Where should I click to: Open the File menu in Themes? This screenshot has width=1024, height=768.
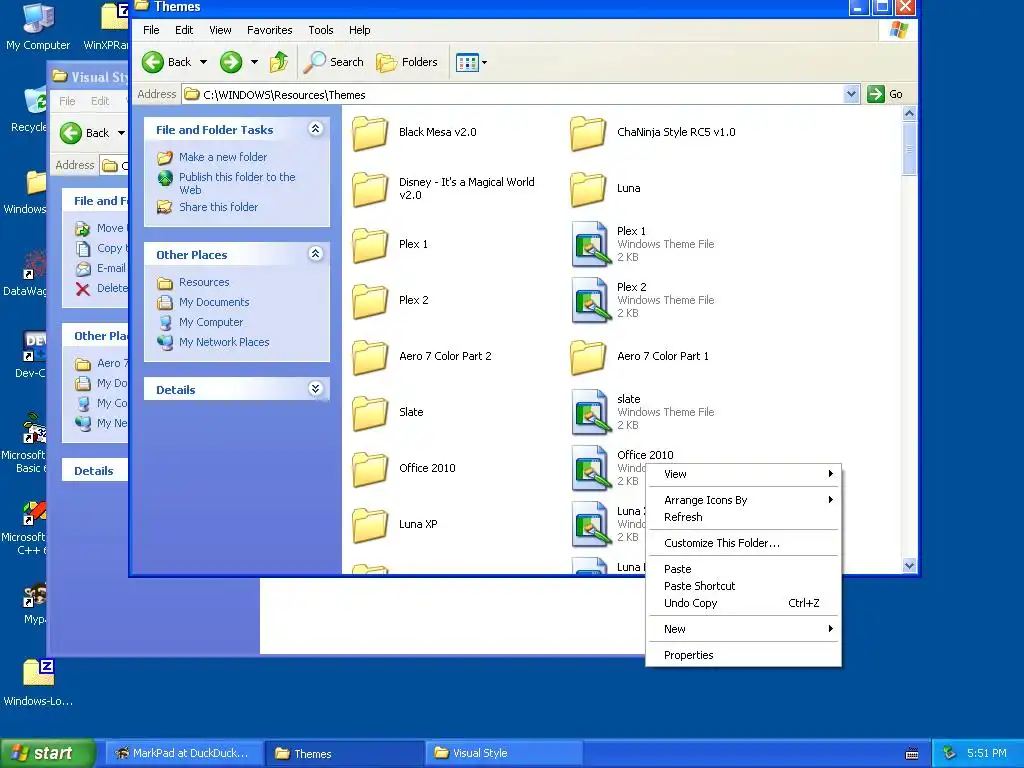coord(151,30)
